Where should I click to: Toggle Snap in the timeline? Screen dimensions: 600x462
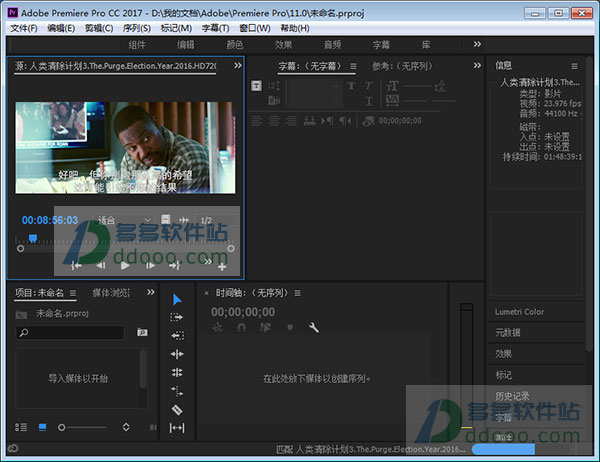(x=241, y=328)
